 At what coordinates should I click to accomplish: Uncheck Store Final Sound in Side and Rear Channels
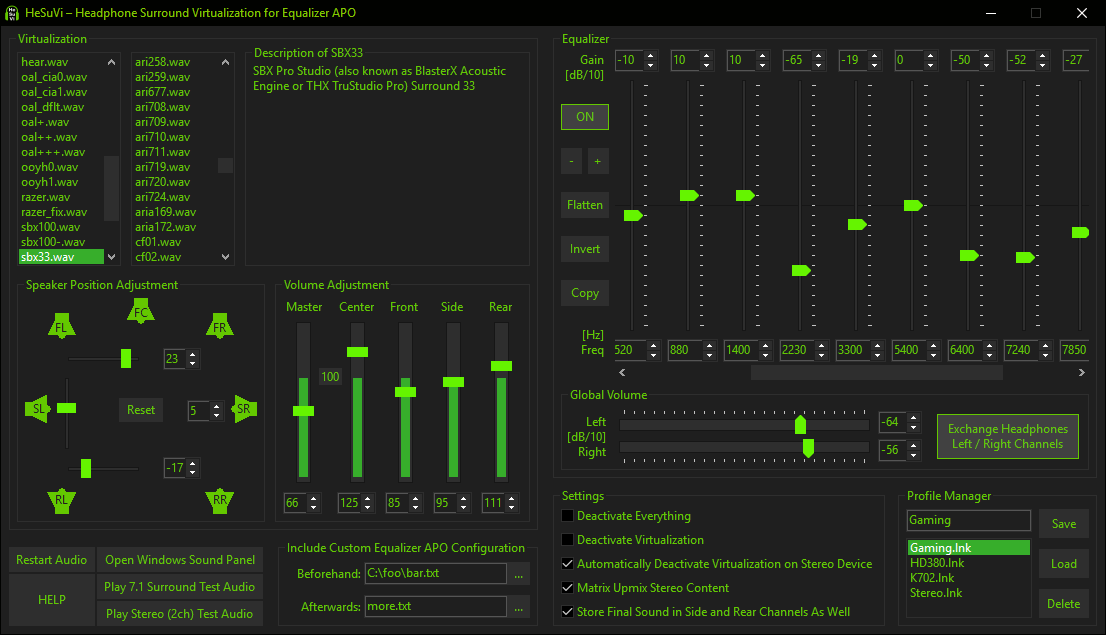[x=567, y=612]
